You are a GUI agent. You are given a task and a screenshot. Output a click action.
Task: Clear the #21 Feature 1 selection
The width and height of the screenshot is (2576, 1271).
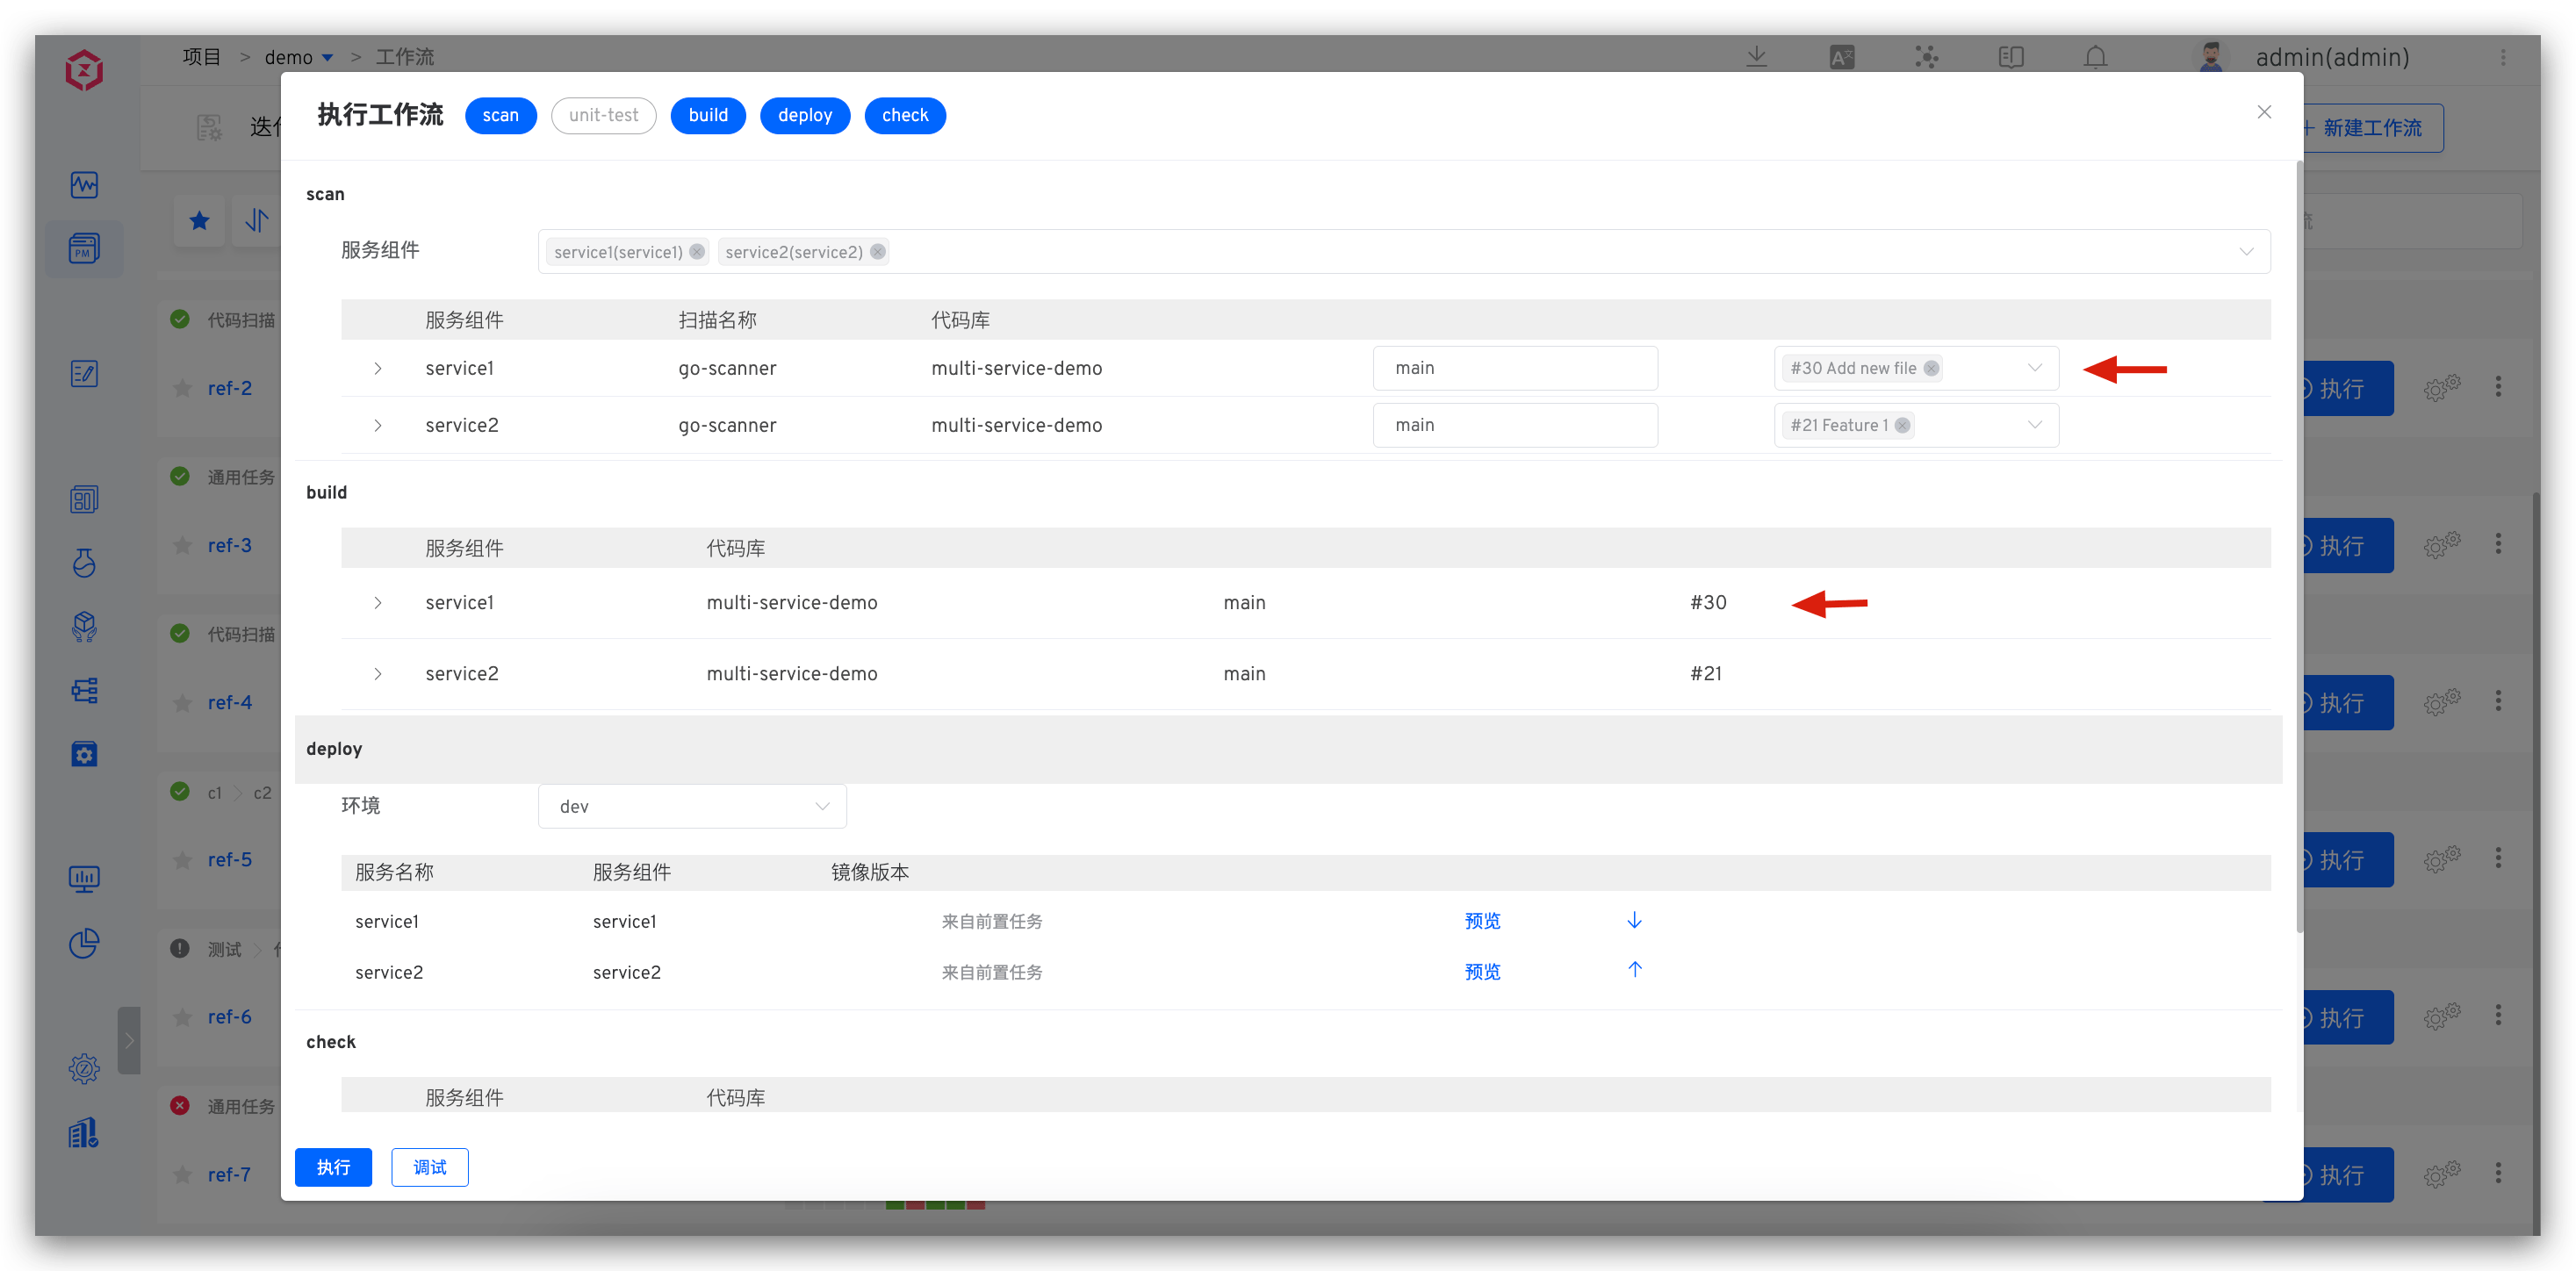[x=1903, y=425]
